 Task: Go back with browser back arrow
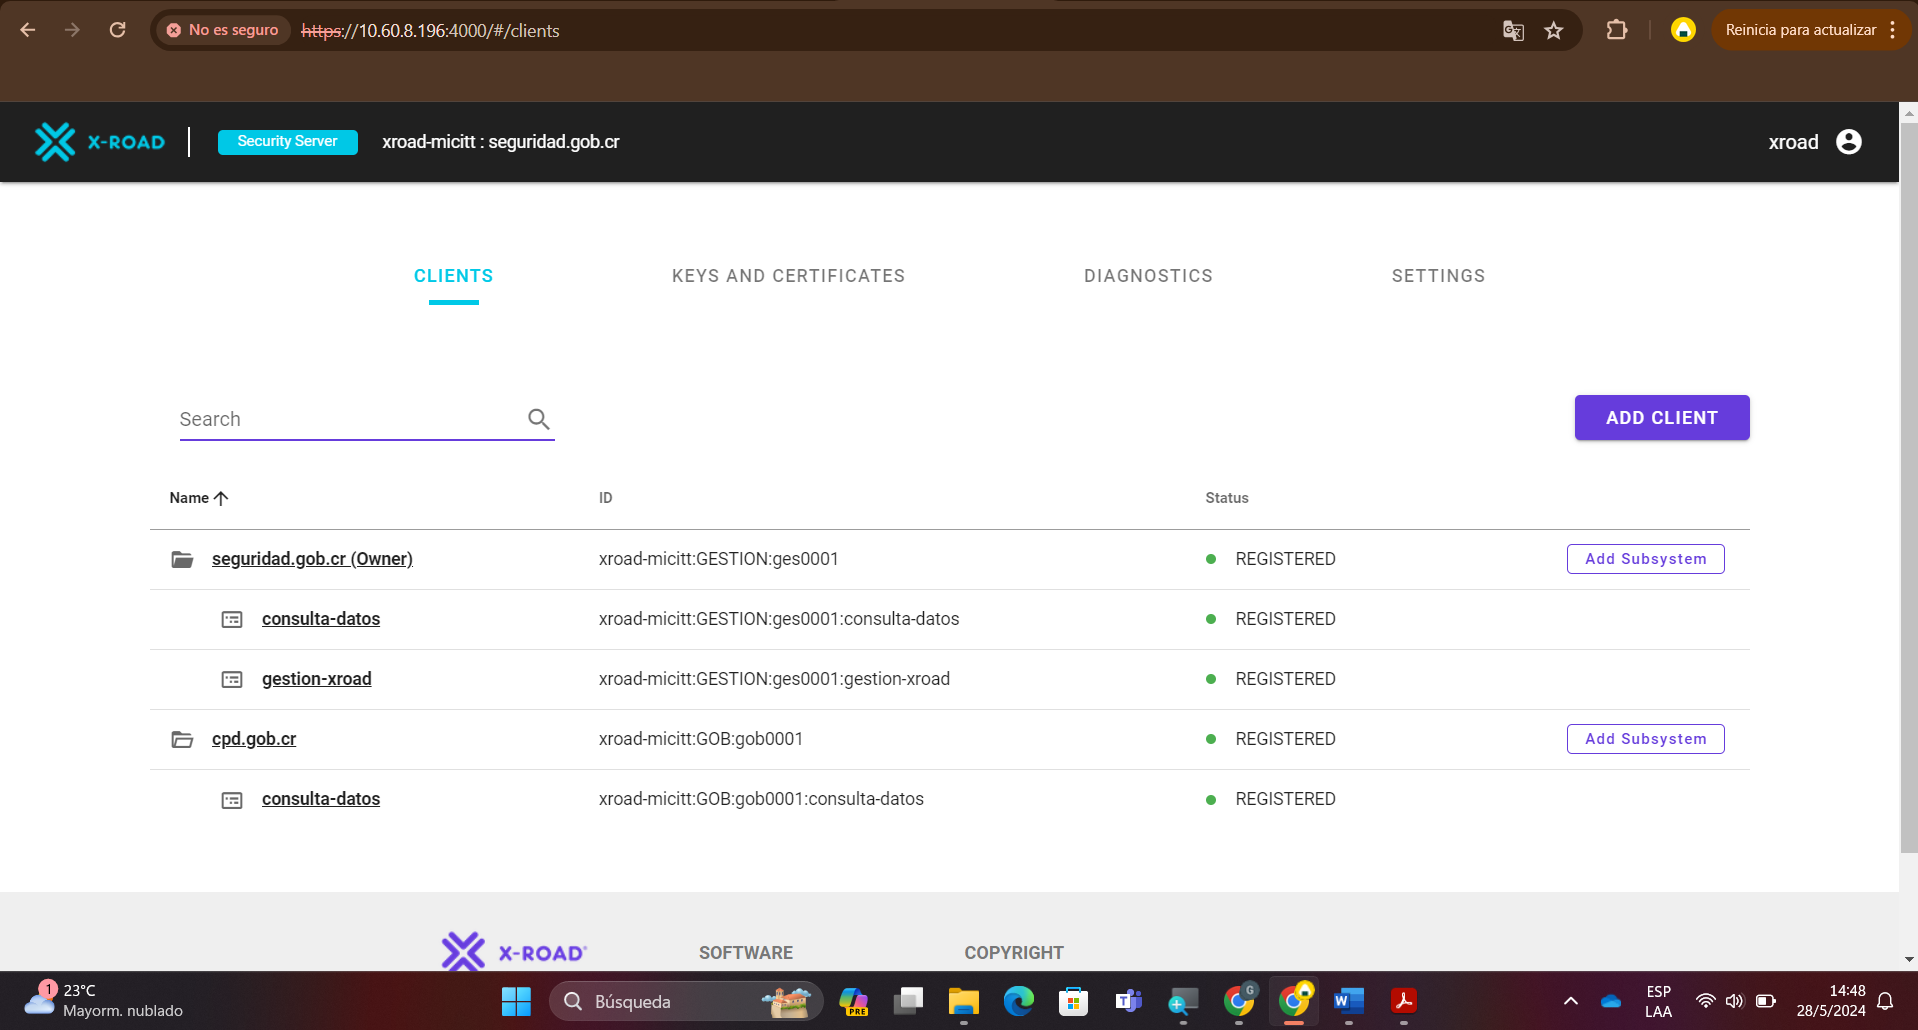(28, 30)
